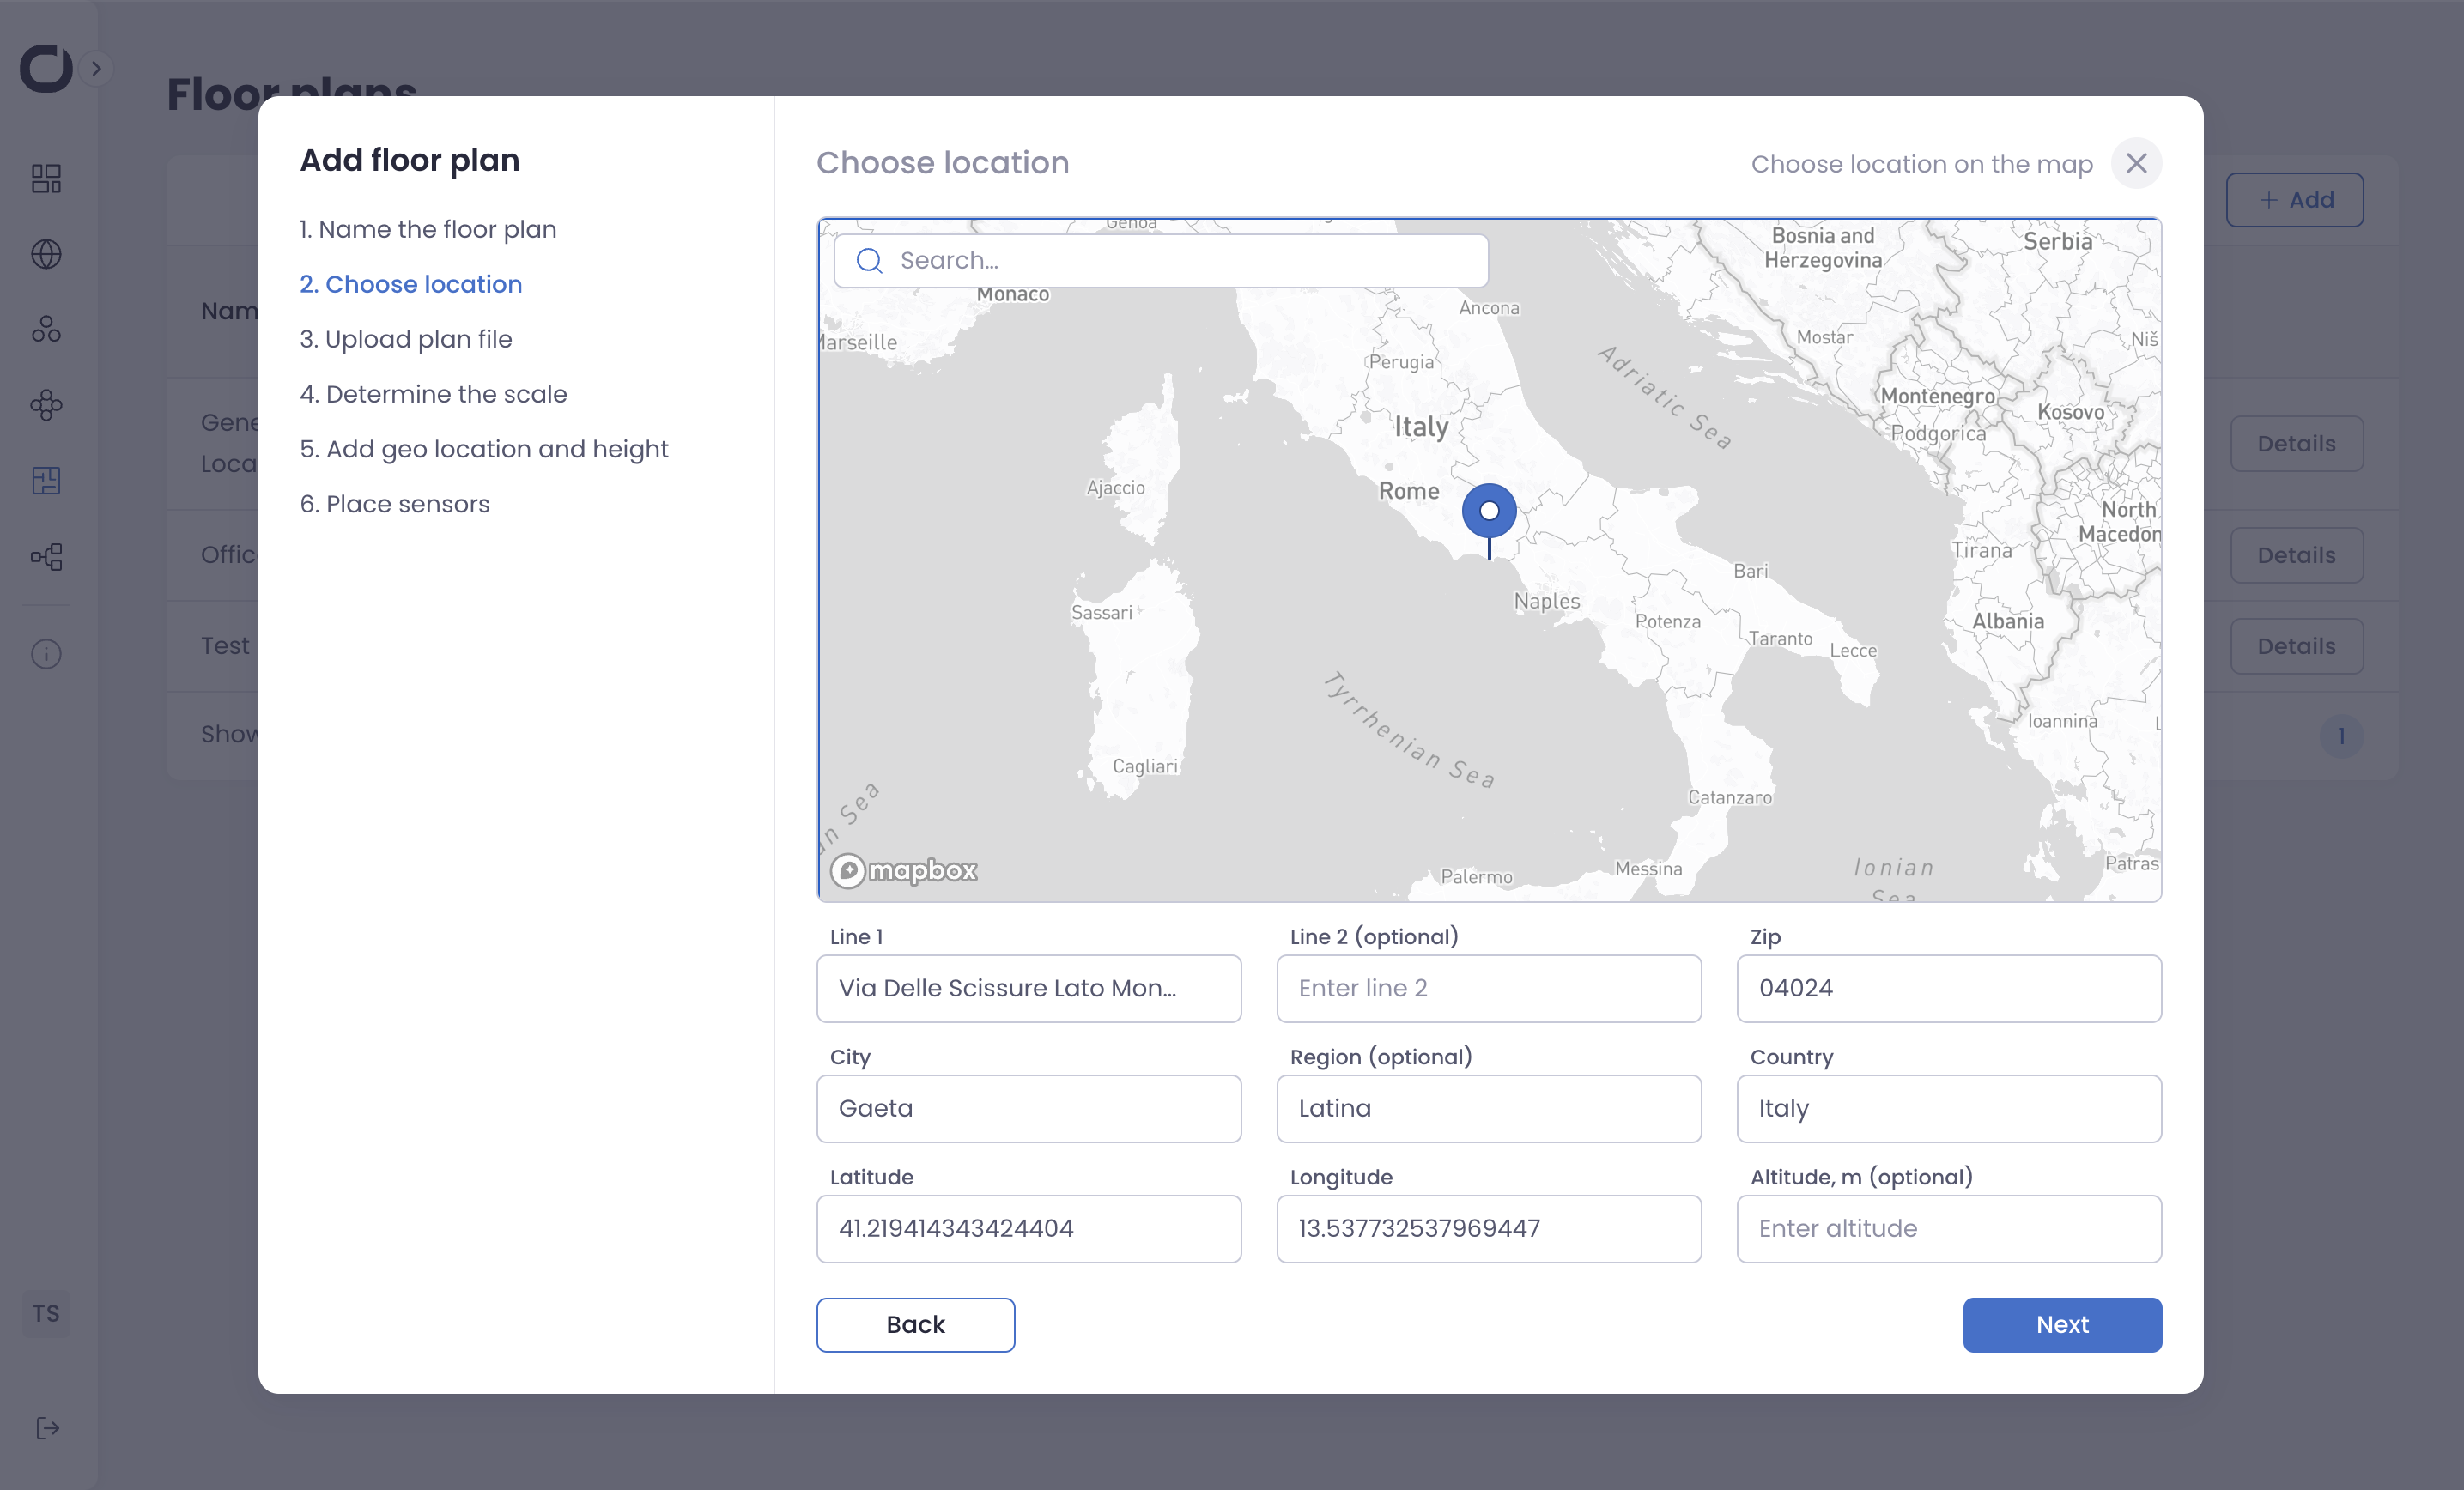Click the Mapbox logo on map
The width and height of the screenshot is (2464, 1490).
pyautogui.click(x=904, y=870)
